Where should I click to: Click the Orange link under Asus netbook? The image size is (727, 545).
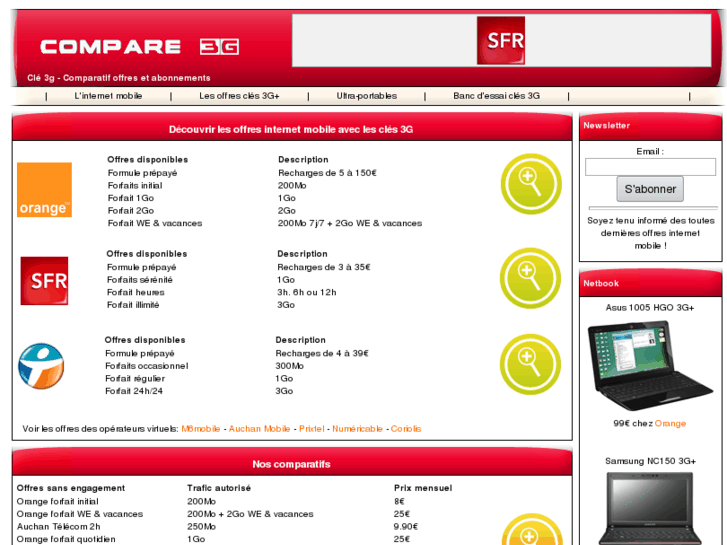pyautogui.click(x=670, y=423)
